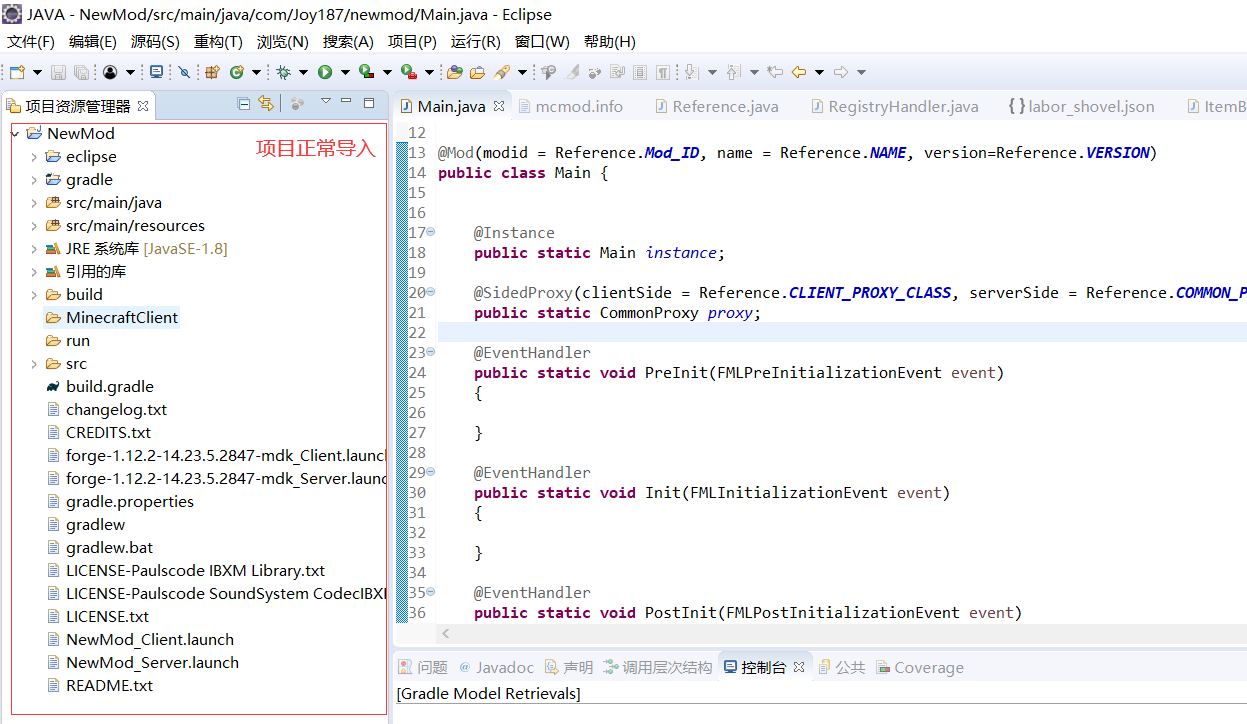The width and height of the screenshot is (1247, 724).
Task: Click the Search flashlight toolbar icon
Action: point(501,72)
